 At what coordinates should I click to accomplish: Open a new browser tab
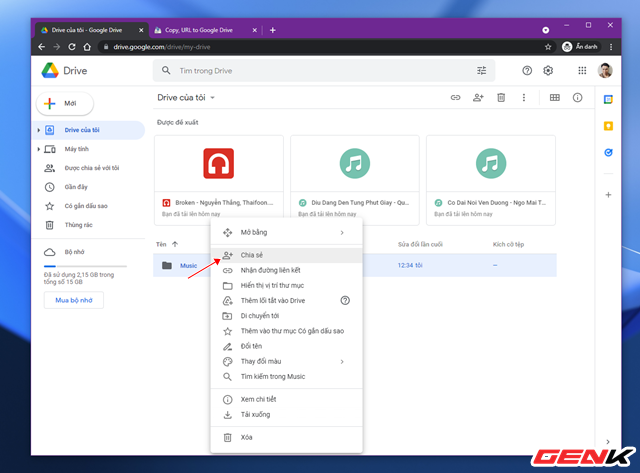(x=273, y=30)
